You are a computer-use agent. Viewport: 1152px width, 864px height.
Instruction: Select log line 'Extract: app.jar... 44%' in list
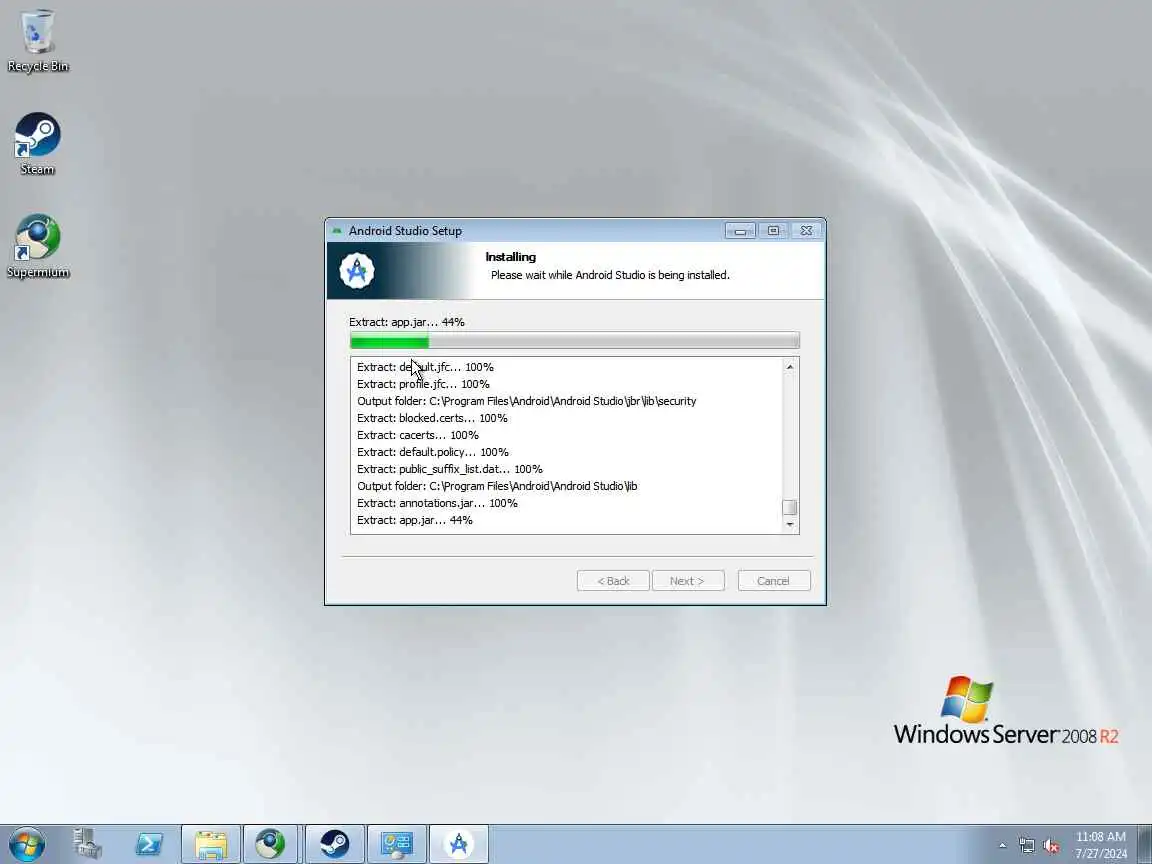coord(415,520)
